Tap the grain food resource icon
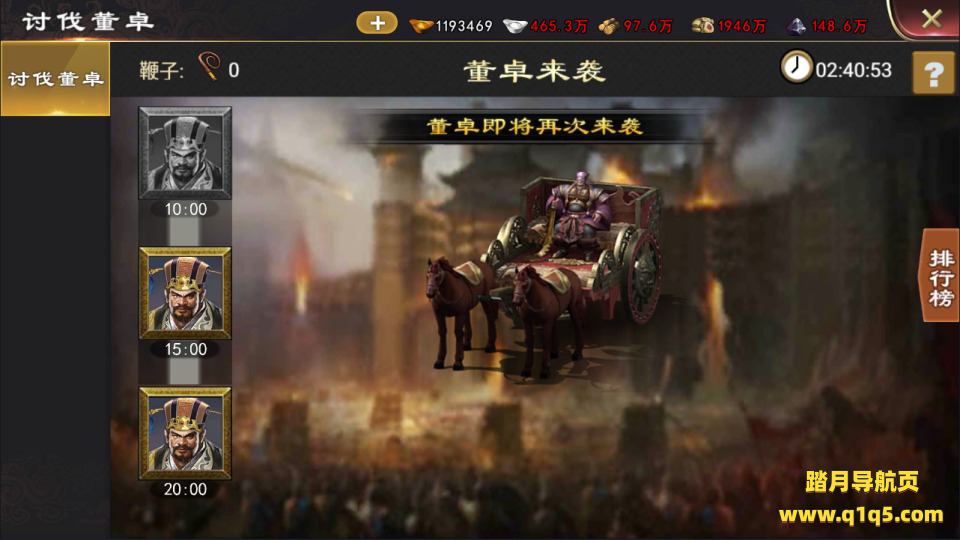 pos(609,26)
